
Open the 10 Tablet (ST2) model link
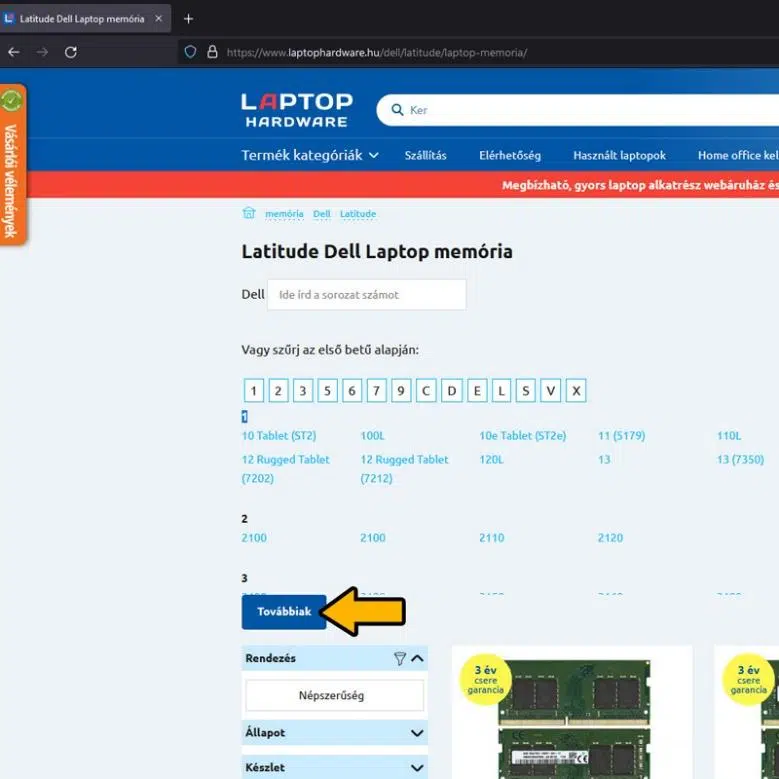[x=279, y=436]
